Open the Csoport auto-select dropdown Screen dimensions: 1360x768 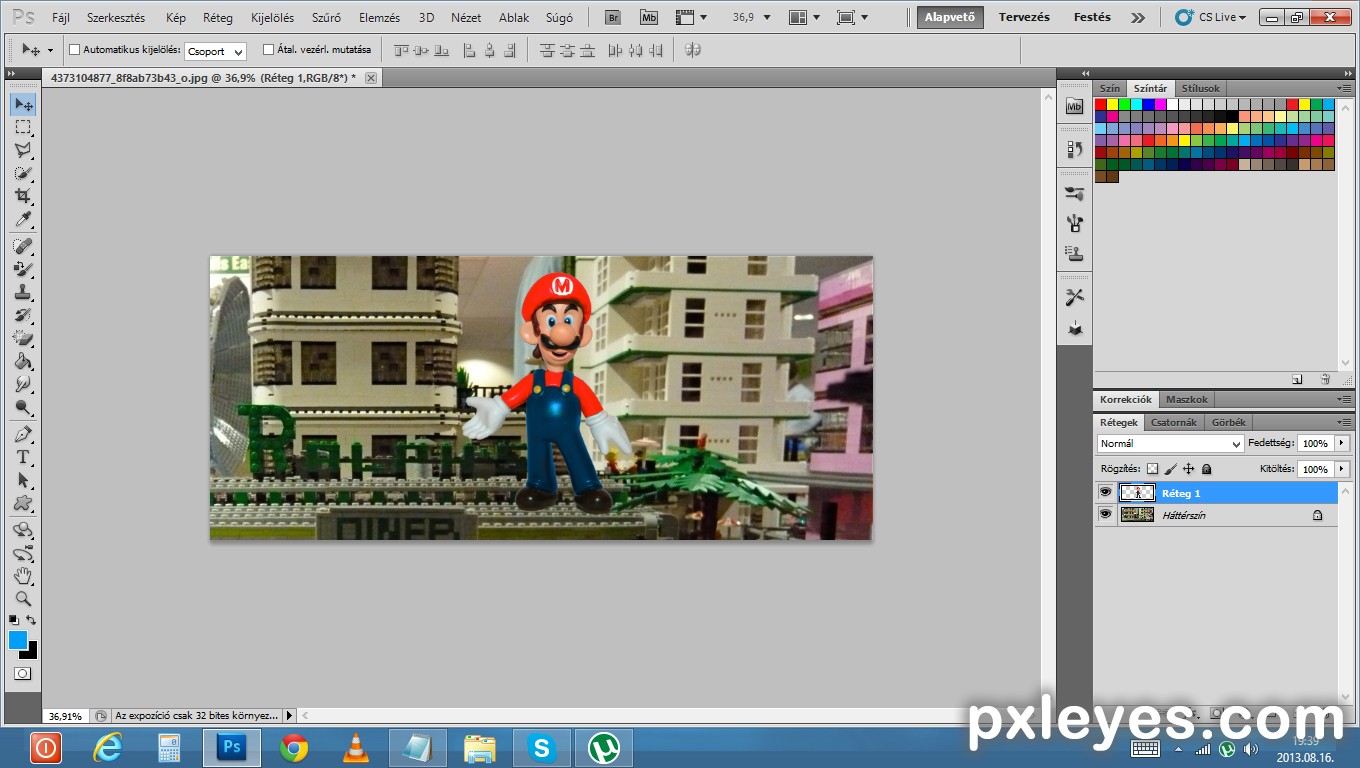click(x=215, y=51)
